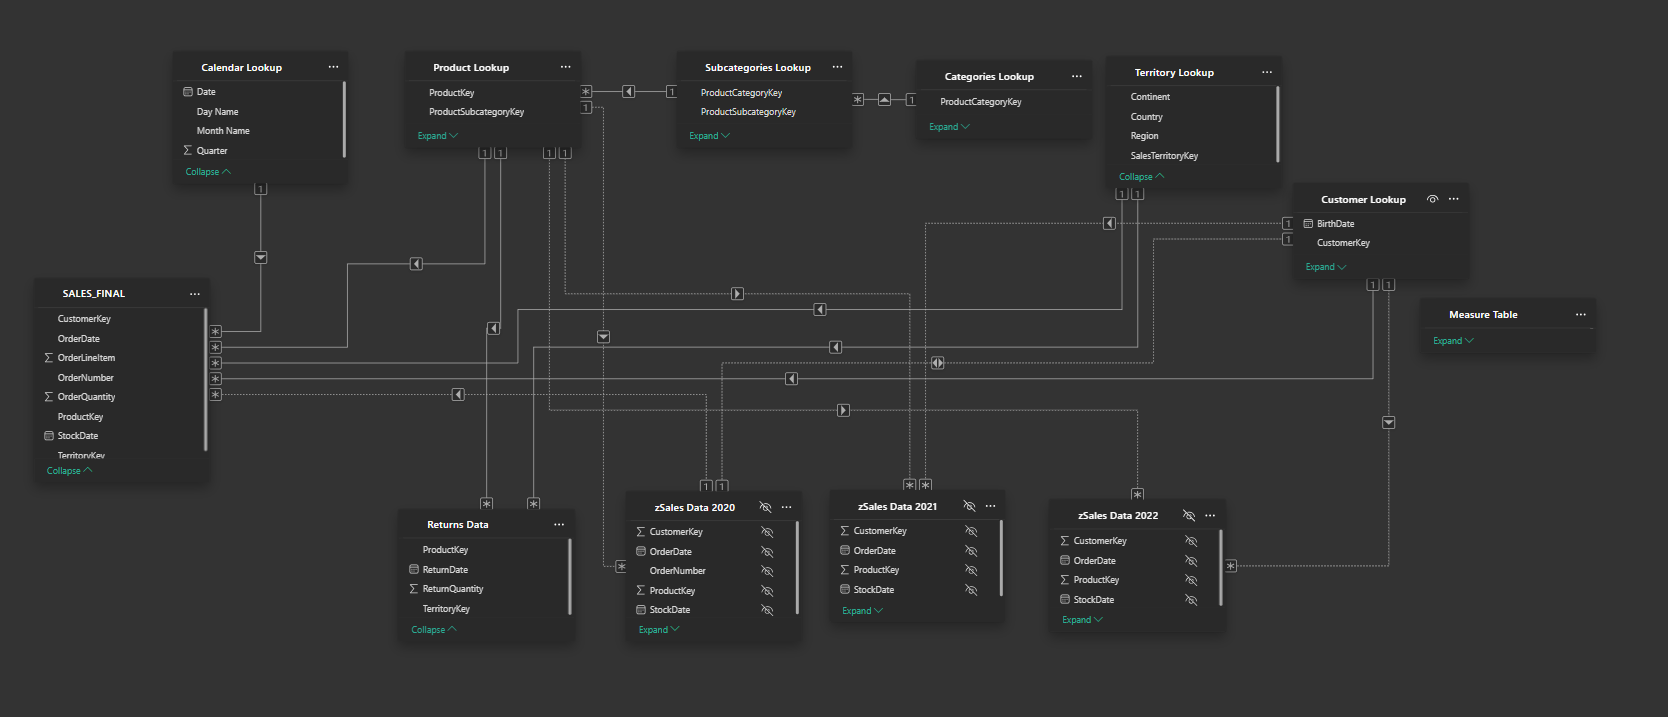The height and width of the screenshot is (717, 1668).
Task: Open Customer Lookup more options menu
Action: [1453, 199]
